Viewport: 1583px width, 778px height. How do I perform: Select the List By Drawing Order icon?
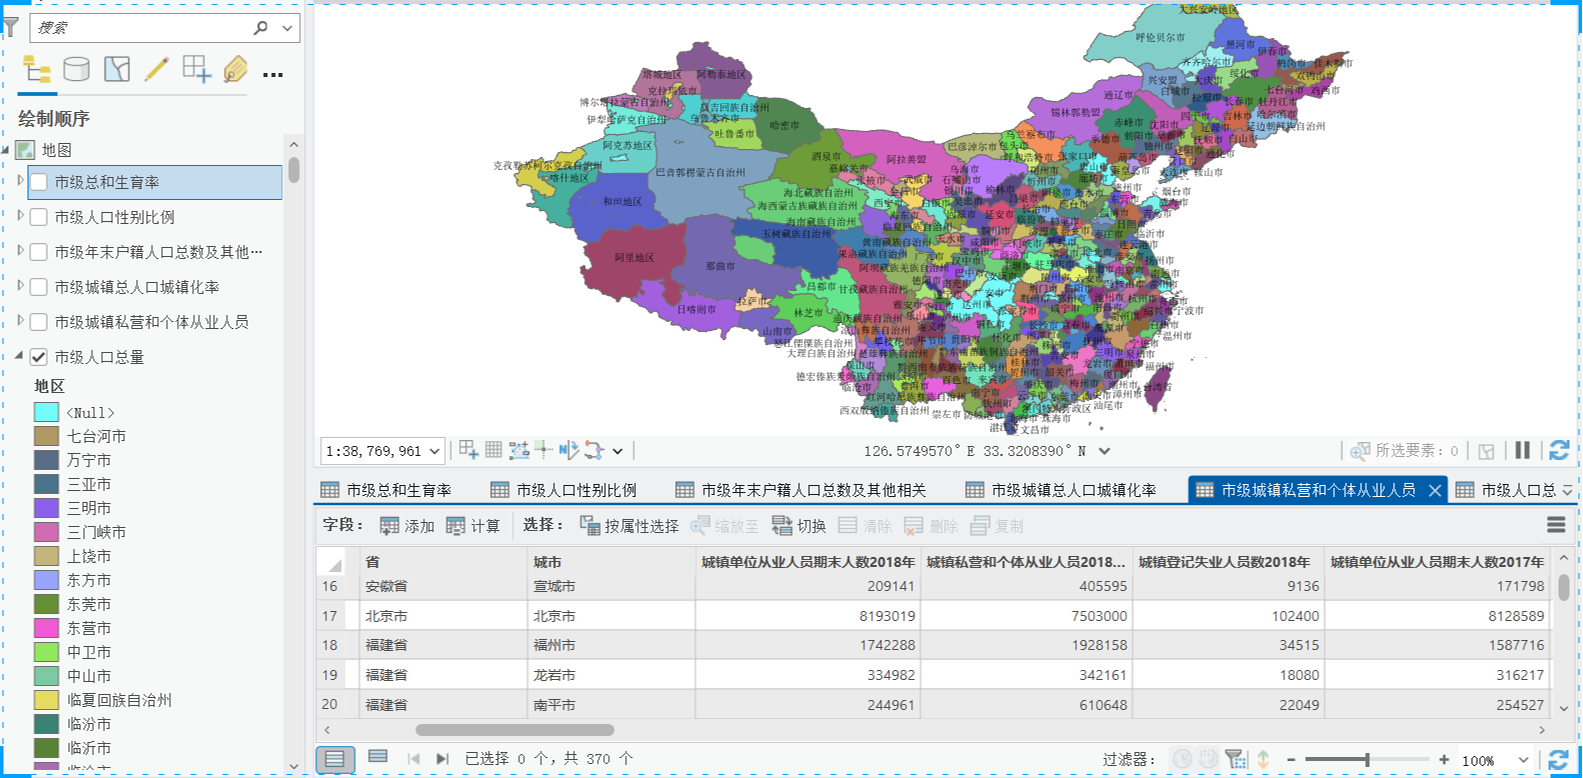(x=37, y=70)
